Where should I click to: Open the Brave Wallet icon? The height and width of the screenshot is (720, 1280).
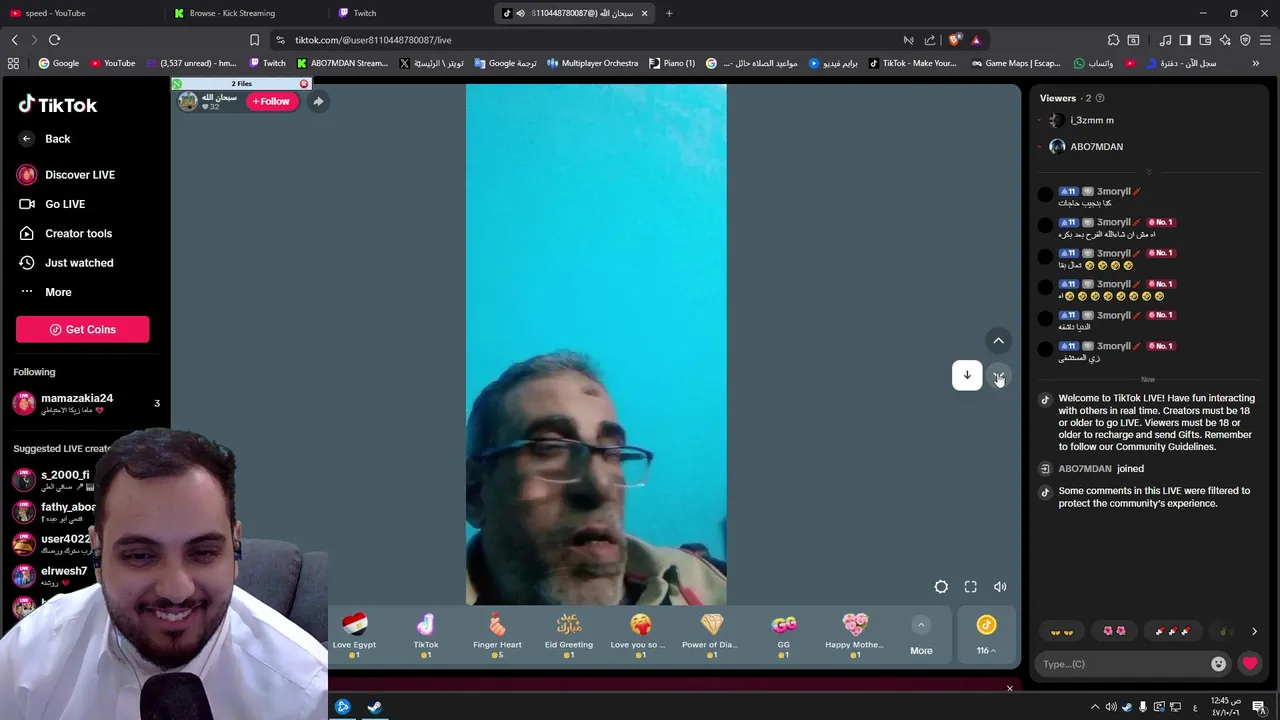(x=1205, y=40)
